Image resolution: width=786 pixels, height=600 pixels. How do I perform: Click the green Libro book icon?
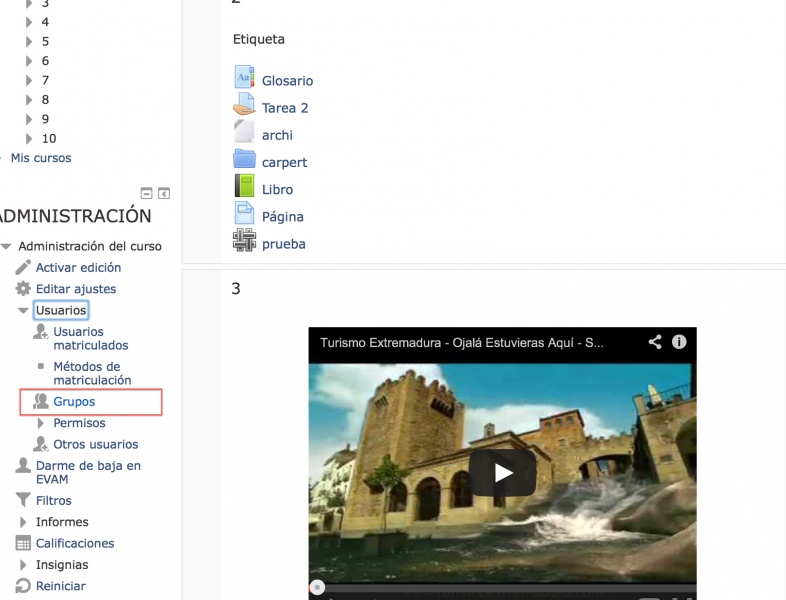[x=244, y=186]
